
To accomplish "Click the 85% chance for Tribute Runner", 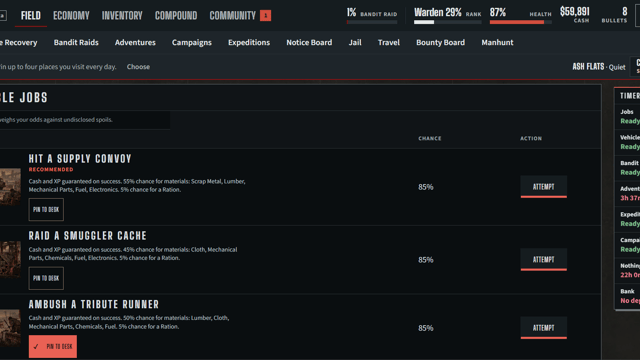I will pyautogui.click(x=426, y=328).
